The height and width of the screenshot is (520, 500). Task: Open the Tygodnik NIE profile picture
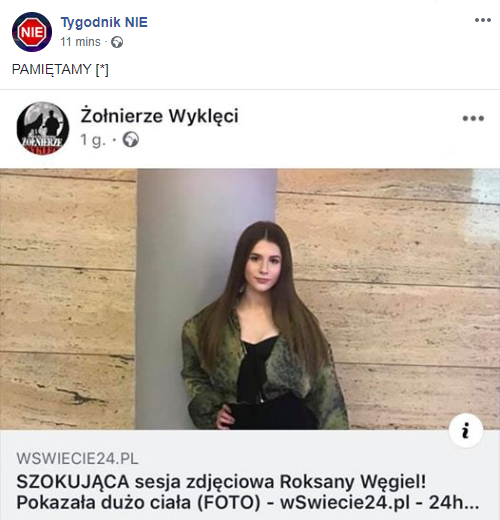tap(32, 32)
